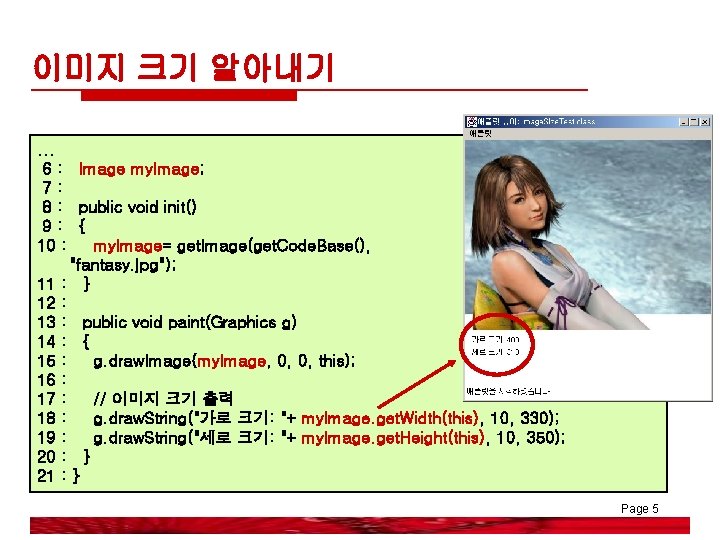Screen dimensions: 720x540
Task: Click the comment '// 이미지 크기 출력'
Action: (x=163, y=399)
